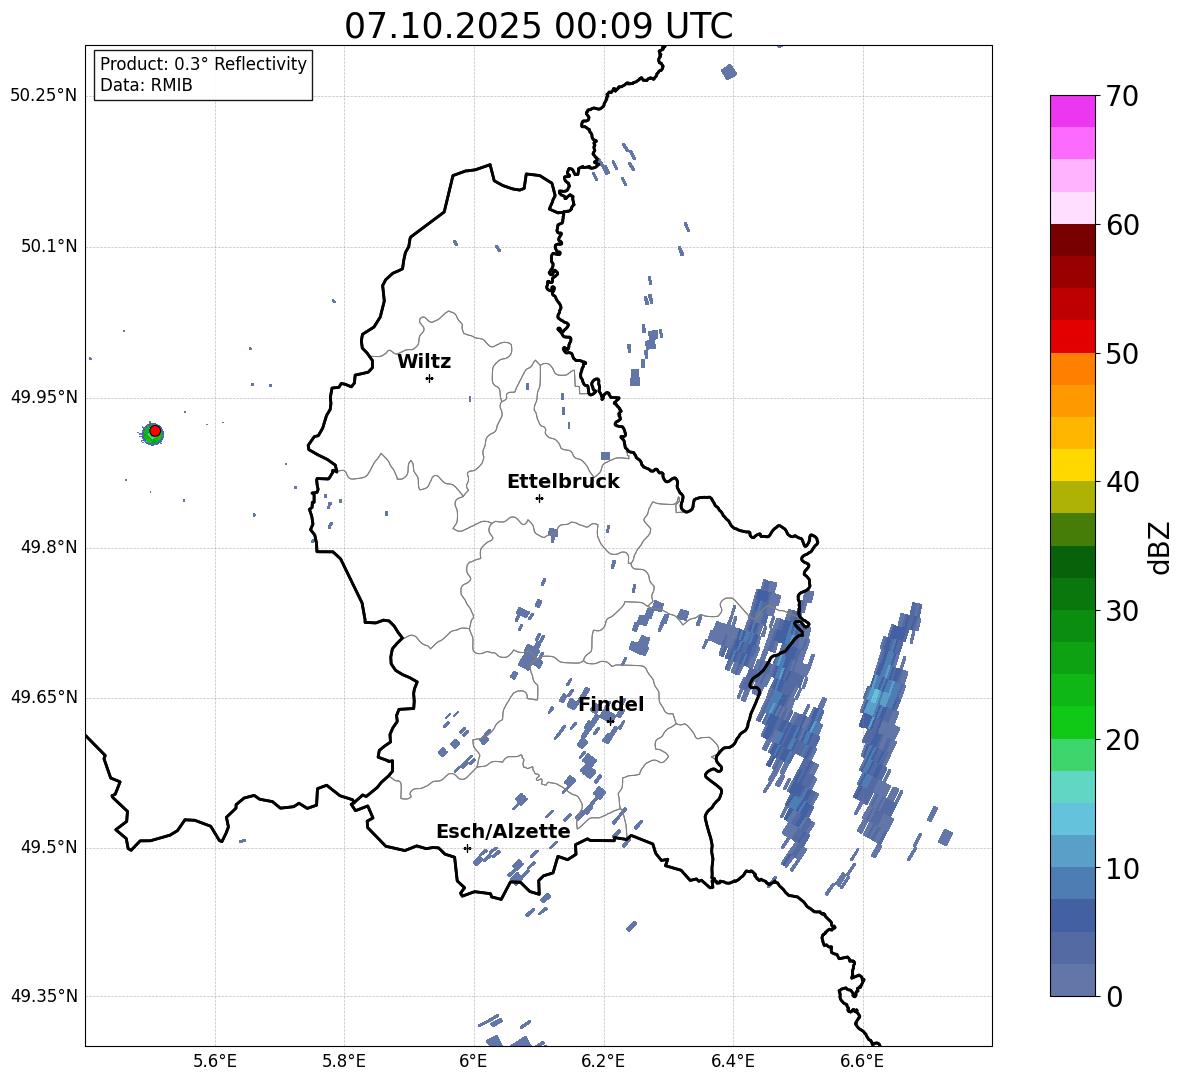Screen dimensions: 1184x1081
Task: Click the 6.4°E longitude label
Action: (x=732, y=1061)
